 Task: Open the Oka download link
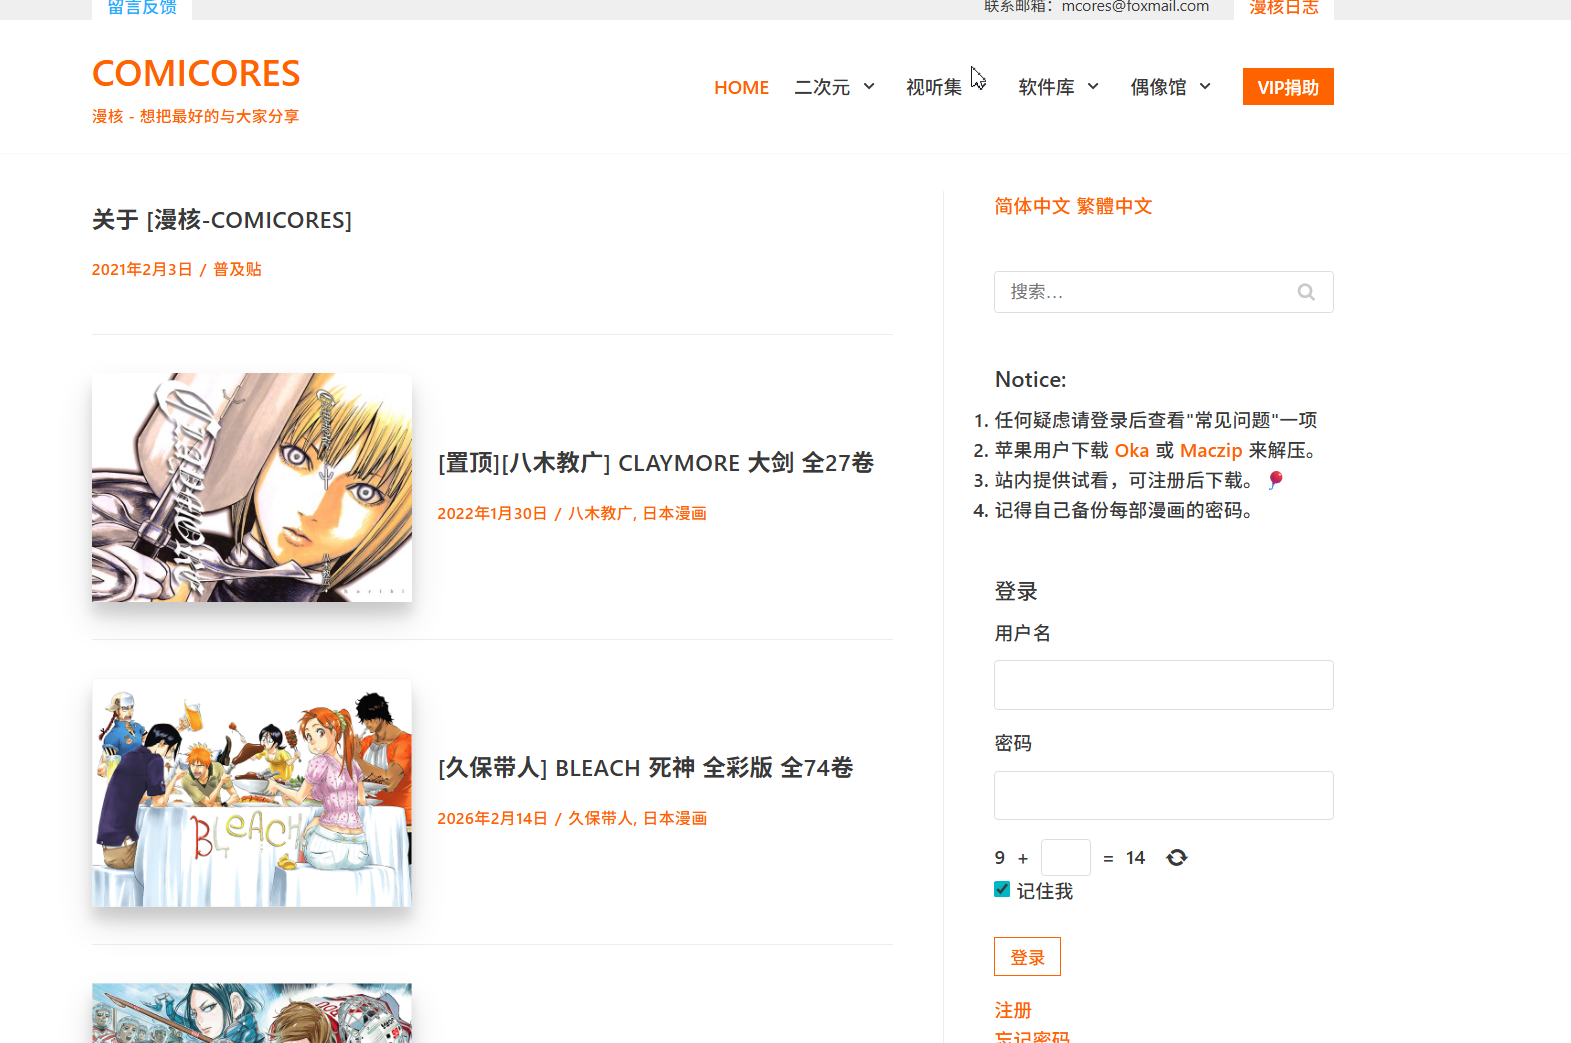point(1131,451)
